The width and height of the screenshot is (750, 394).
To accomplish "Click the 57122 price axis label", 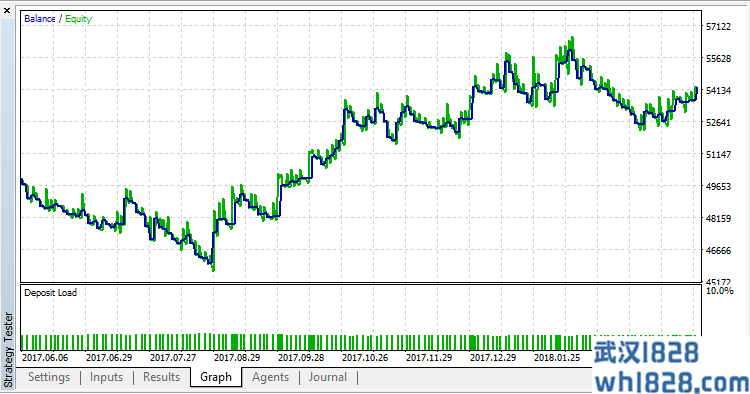I will point(718,27).
